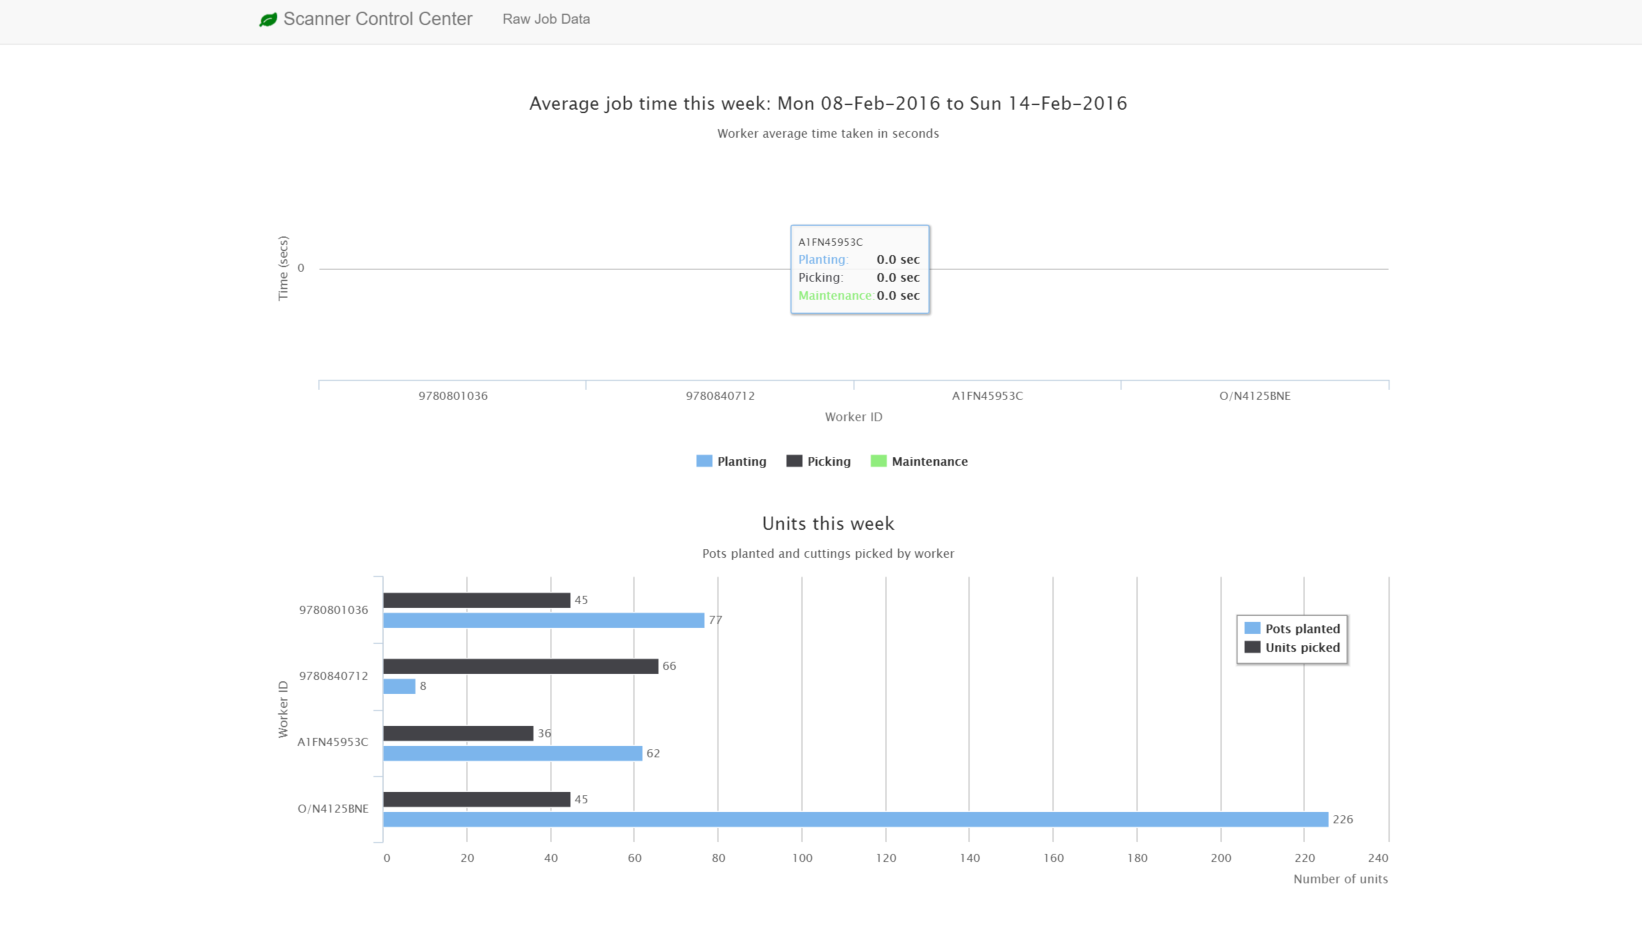1642x928 pixels.
Task: Click the green Maintenance legend swatch
Action: click(879, 461)
